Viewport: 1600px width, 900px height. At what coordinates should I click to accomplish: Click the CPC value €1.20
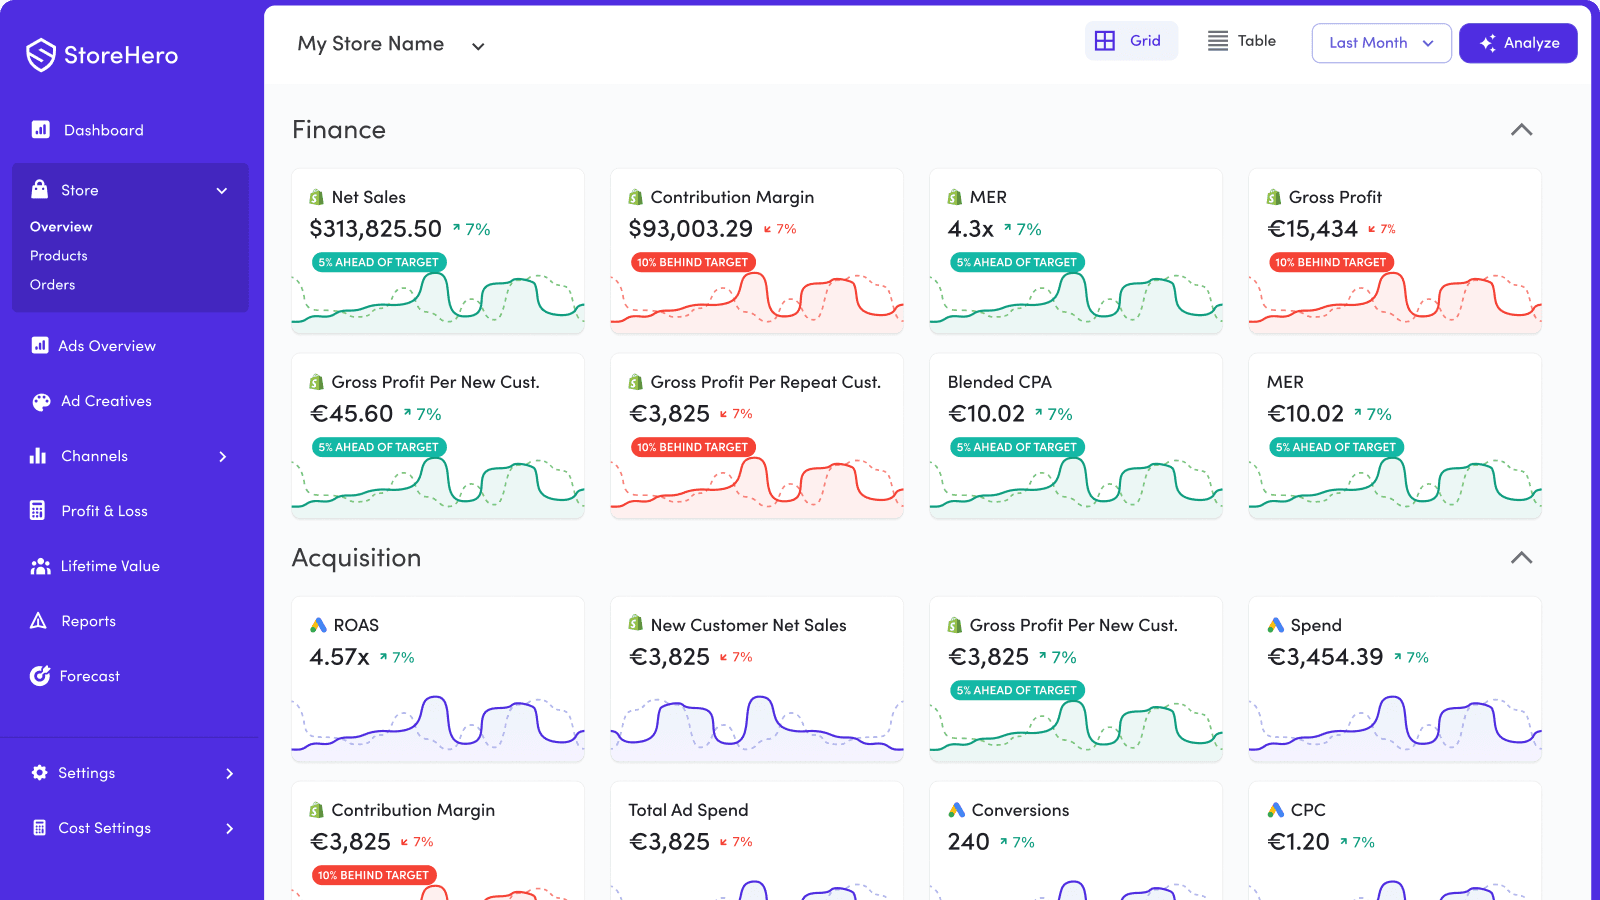click(x=1299, y=842)
